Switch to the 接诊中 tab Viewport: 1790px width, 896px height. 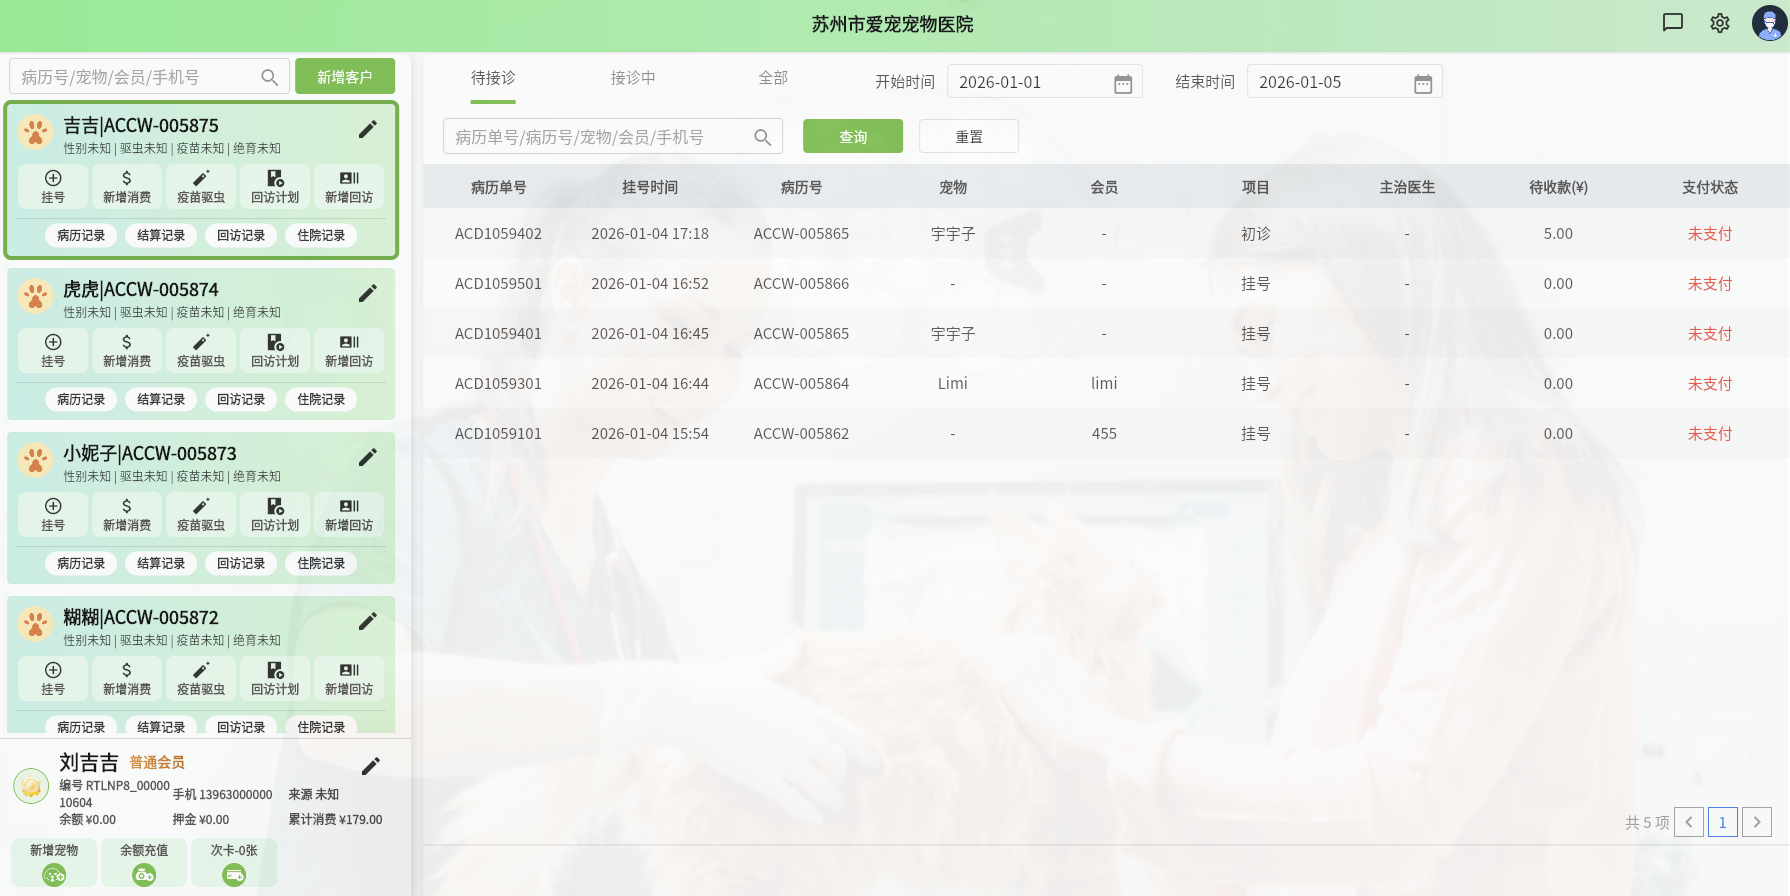[633, 78]
